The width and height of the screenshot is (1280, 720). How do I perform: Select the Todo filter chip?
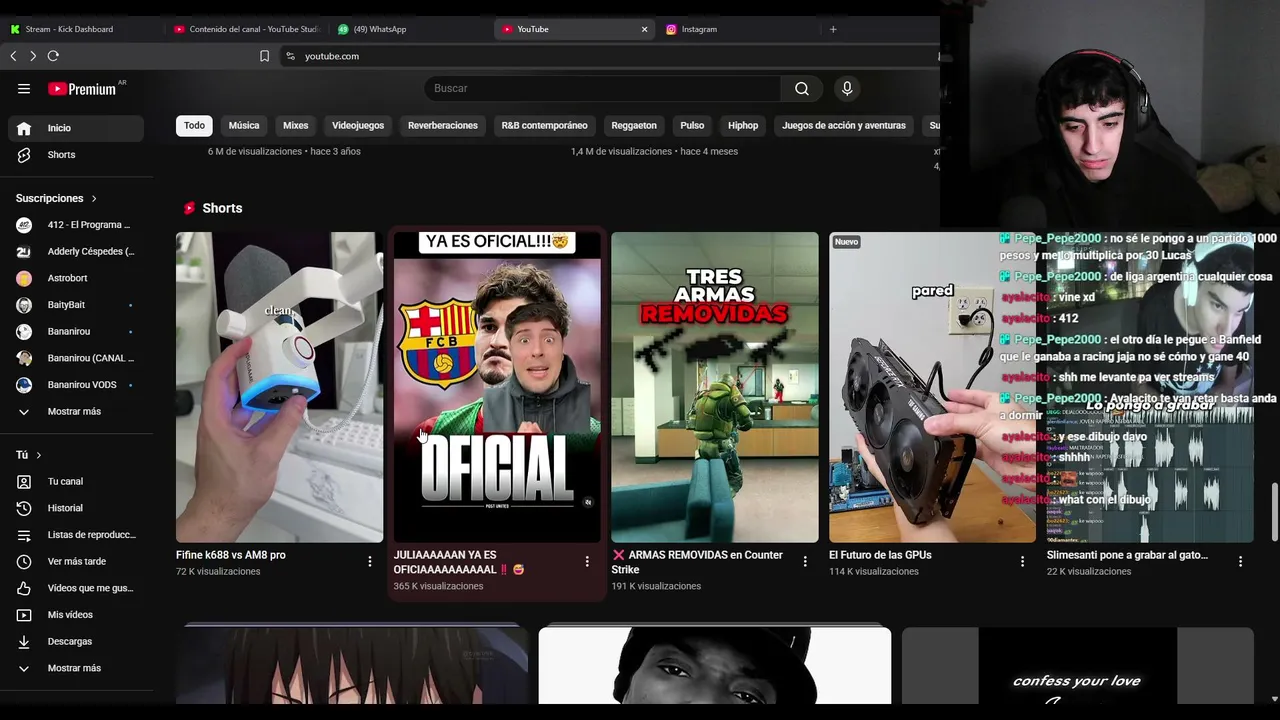pos(194,125)
